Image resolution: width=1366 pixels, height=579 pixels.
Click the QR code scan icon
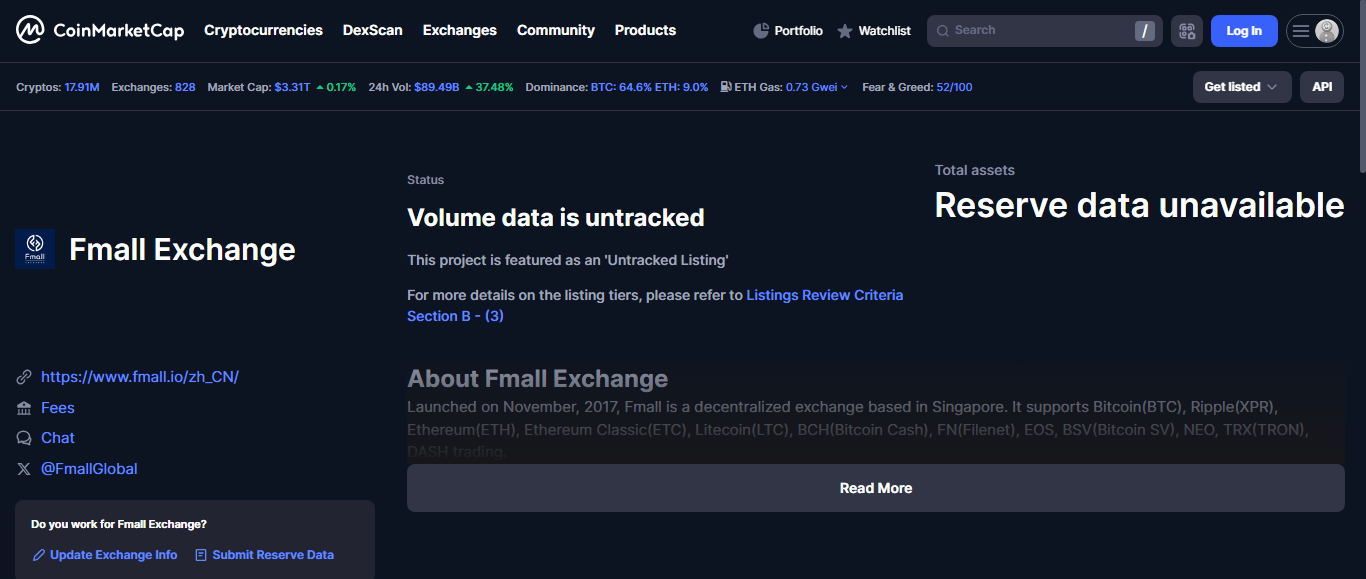1187,31
